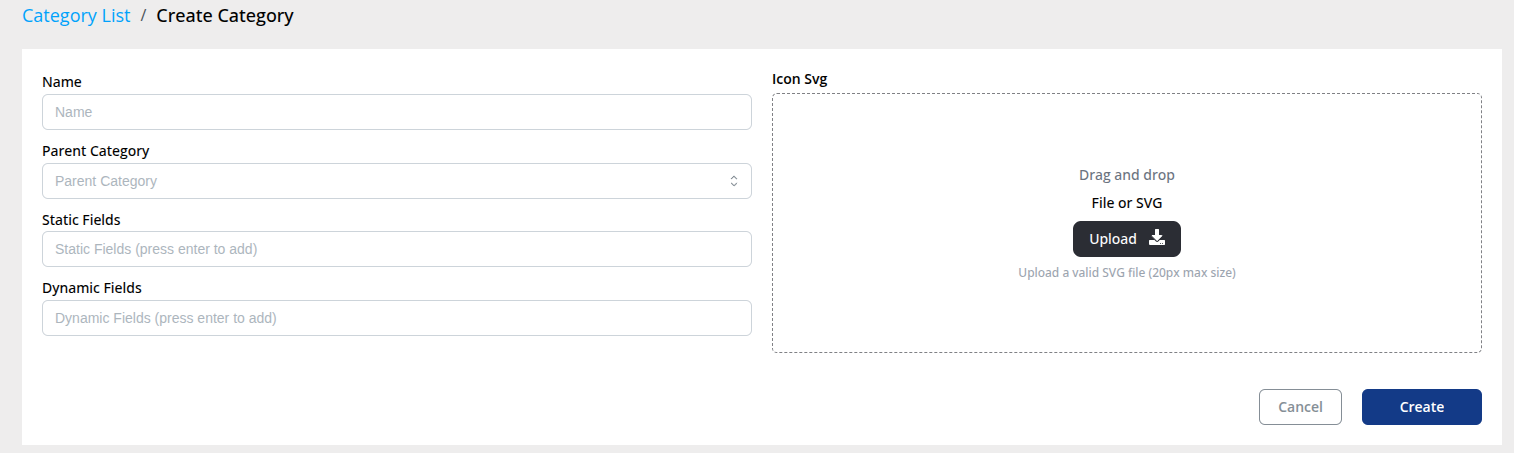
Task: Click the Parent Category up-down chevron icon
Action: [x=733, y=181]
